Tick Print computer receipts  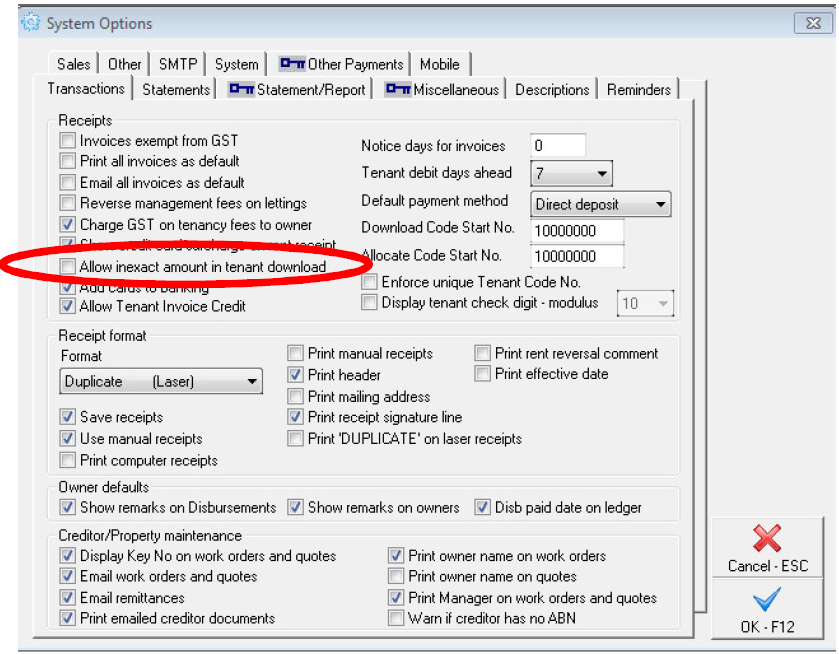[67, 460]
